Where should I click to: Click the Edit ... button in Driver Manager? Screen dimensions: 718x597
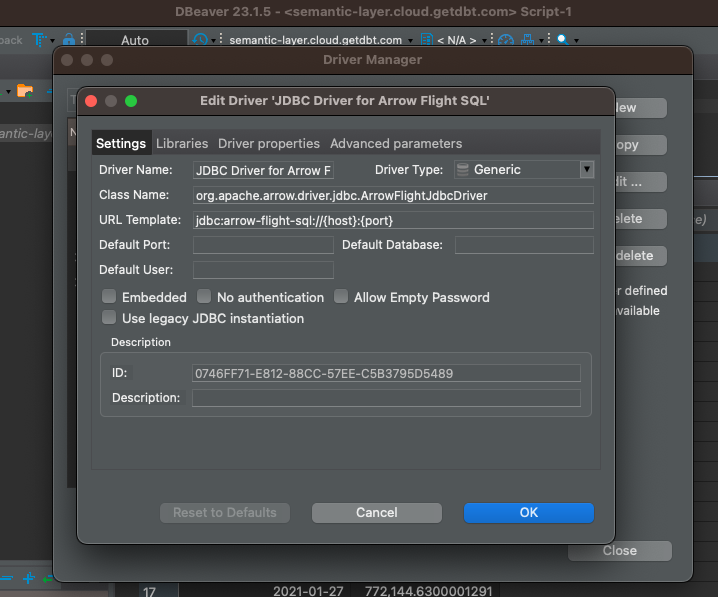(641, 182)
